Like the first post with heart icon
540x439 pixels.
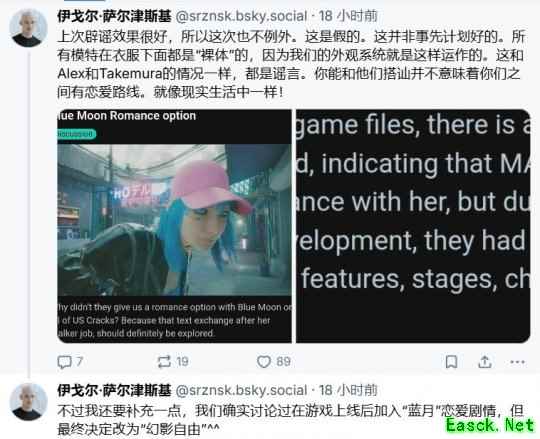(264, 362)
